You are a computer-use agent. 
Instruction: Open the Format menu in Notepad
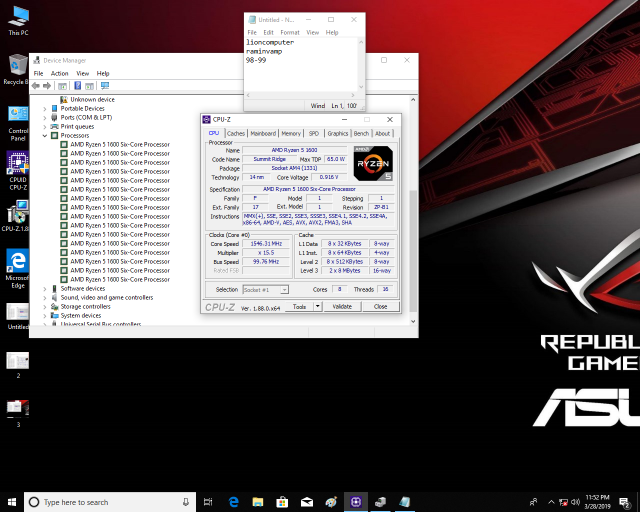[x=289, y=32]
